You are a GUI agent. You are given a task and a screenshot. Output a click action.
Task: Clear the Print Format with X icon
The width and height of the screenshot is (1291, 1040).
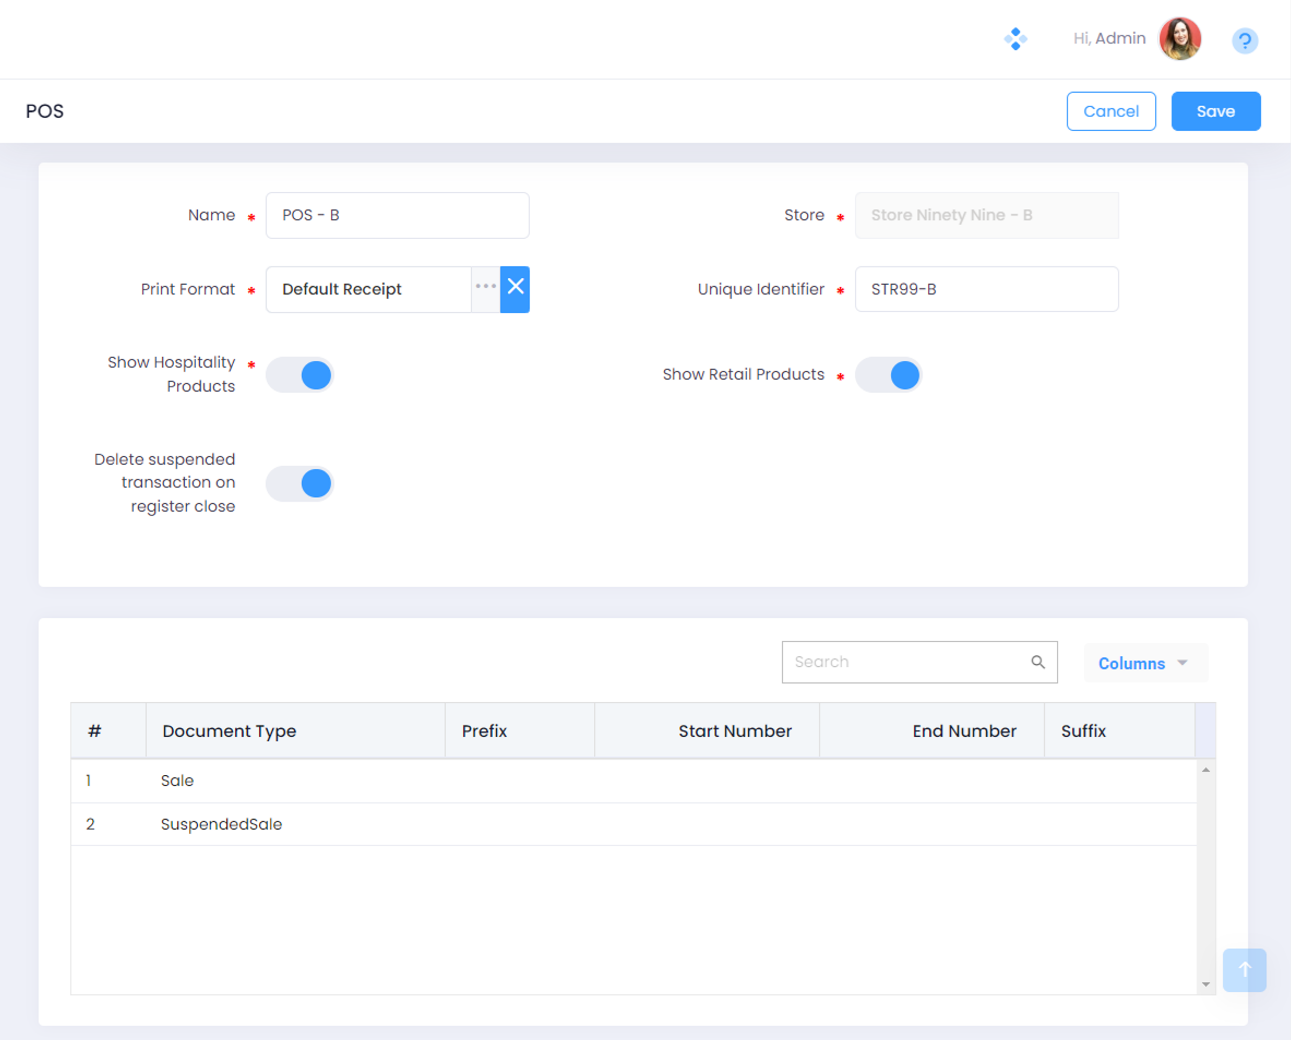click(515, 289)
